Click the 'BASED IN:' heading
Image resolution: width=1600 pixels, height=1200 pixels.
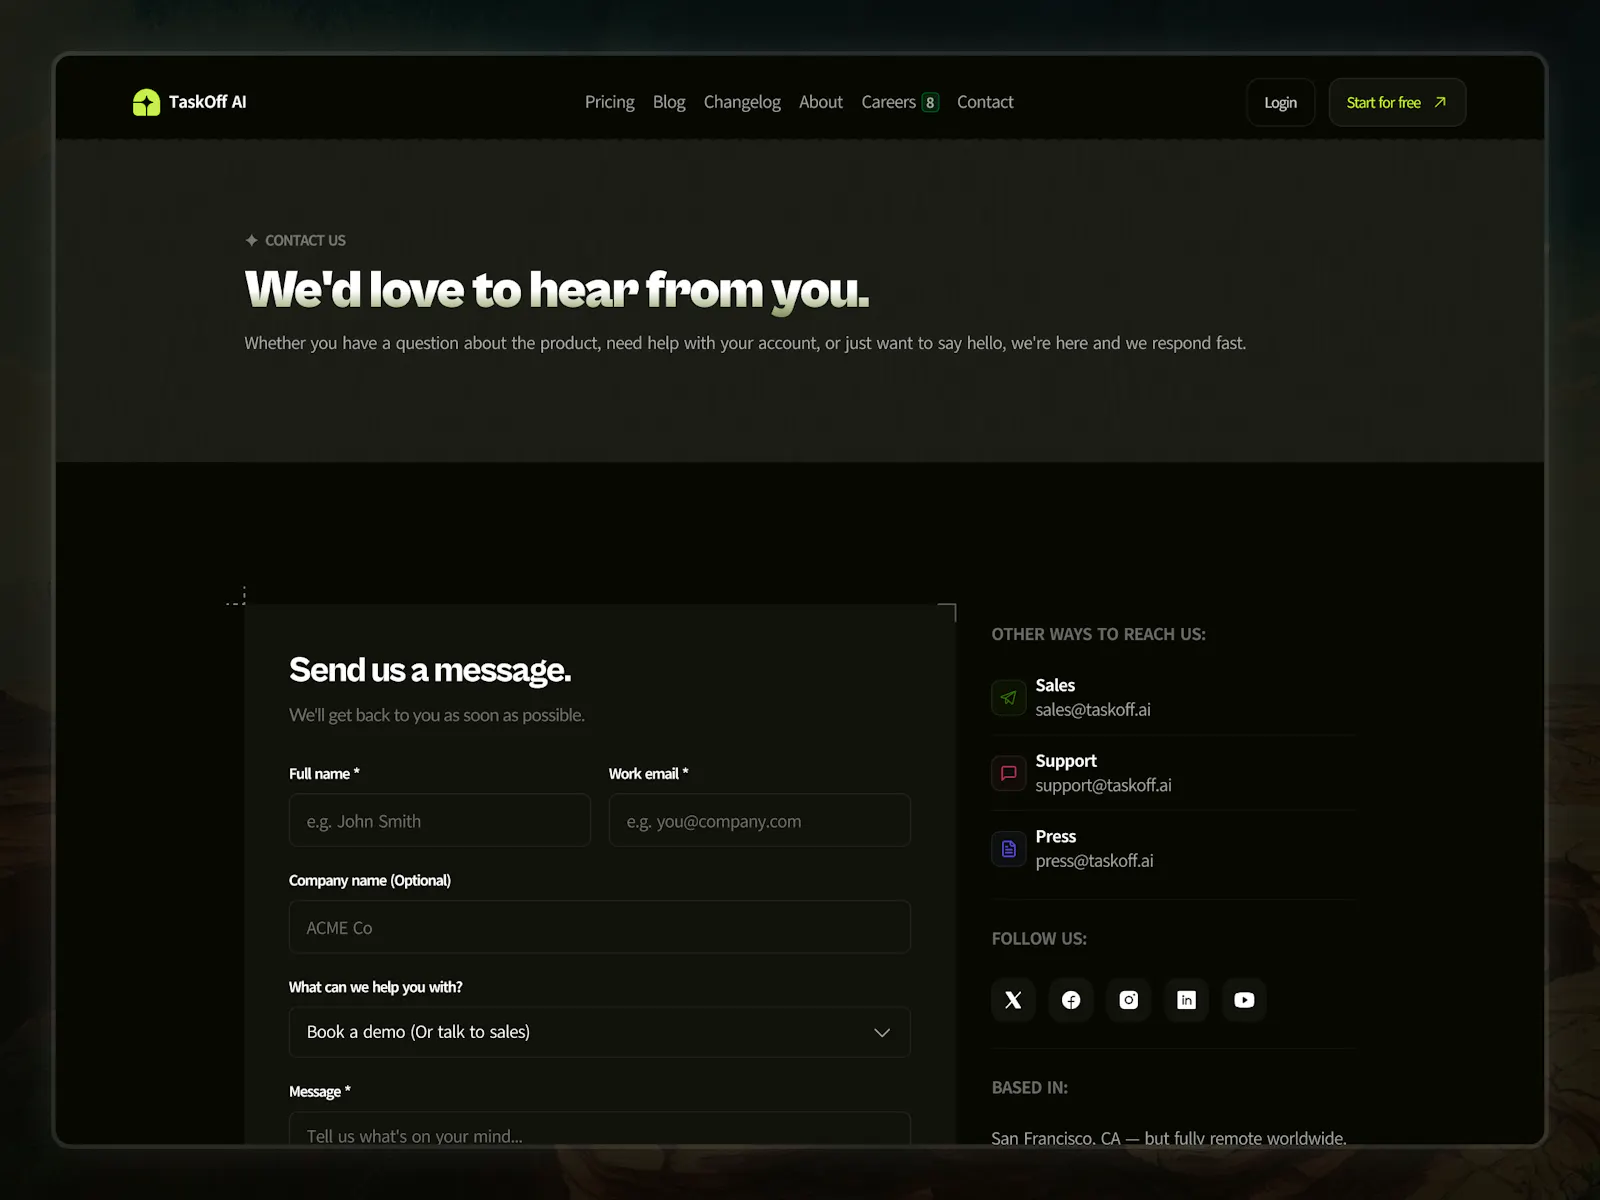click(x=1030, y=1088)
